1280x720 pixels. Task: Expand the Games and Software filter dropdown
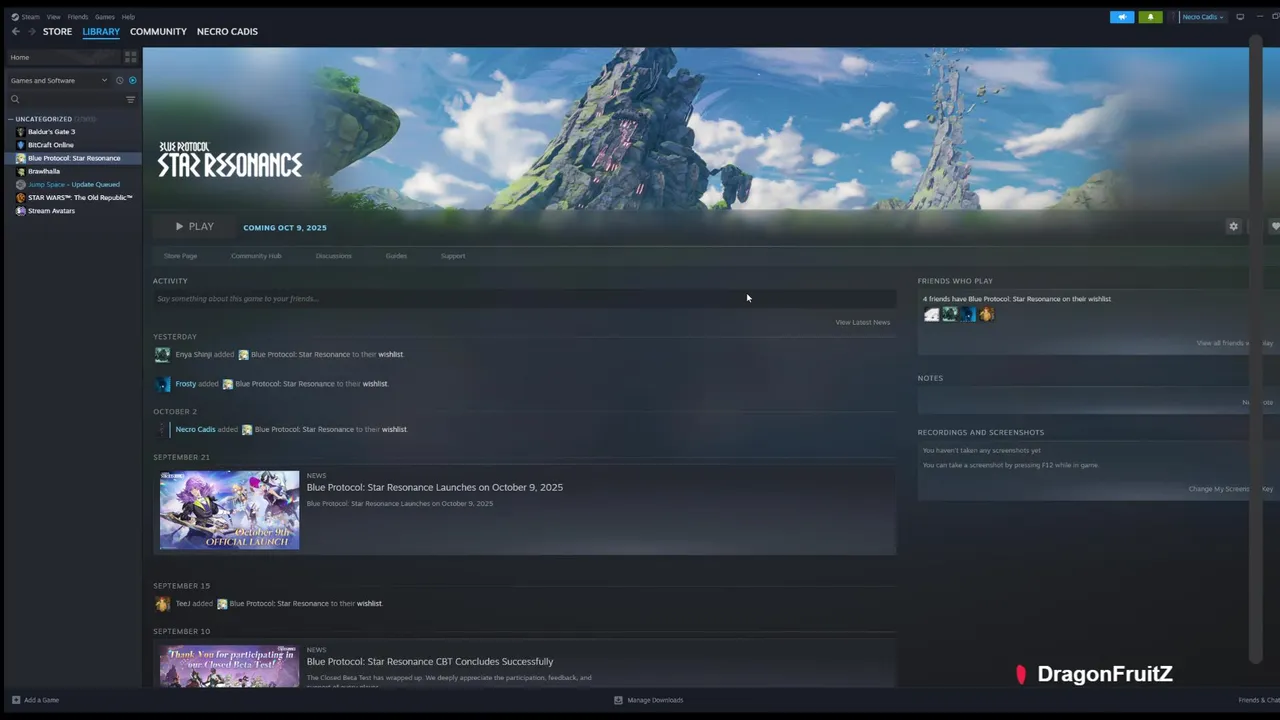(59, 80)
